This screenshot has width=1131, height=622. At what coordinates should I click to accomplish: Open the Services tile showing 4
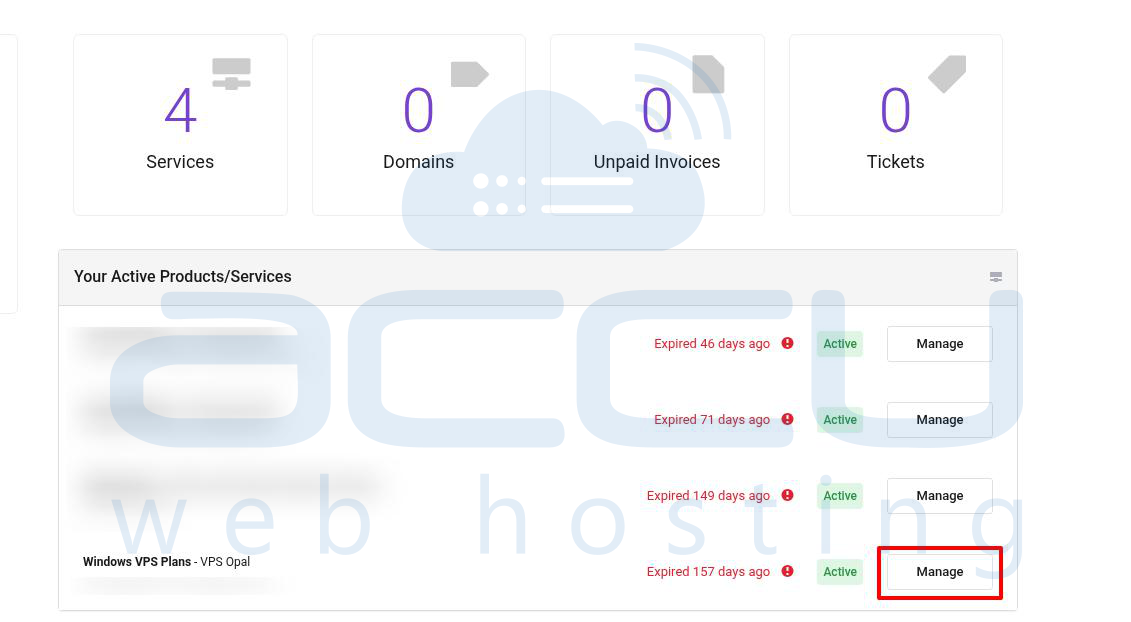point(180,125)
